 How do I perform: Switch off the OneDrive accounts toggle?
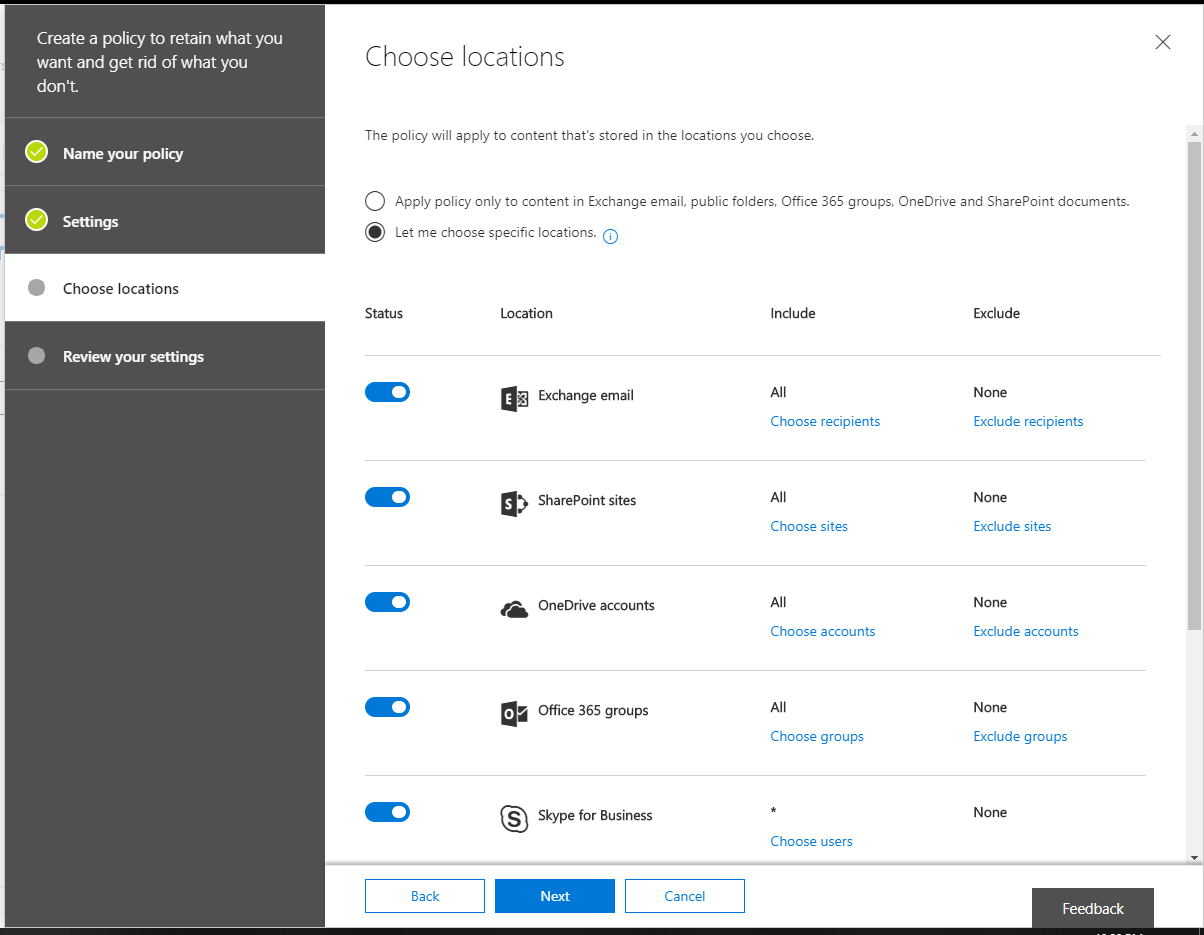pyautogui.click(x=387, y=602)
